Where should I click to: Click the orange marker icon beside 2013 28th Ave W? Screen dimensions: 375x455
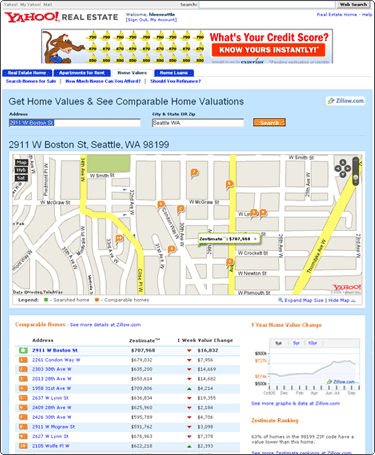coord(23,379)
